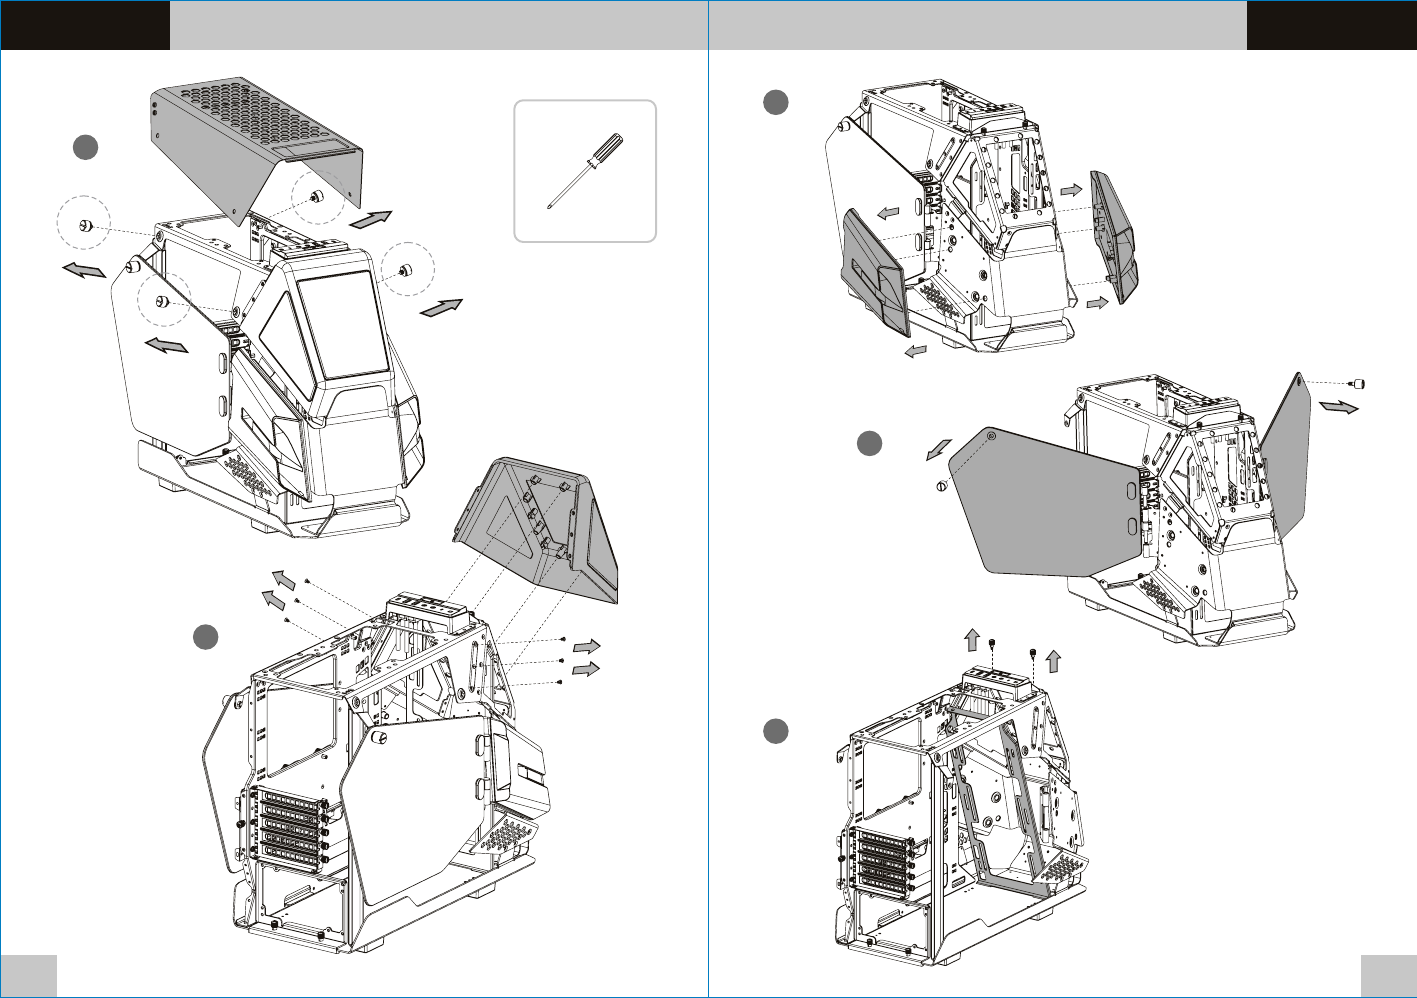Click the up arrow left of the two top screws
This screenshot has width=1417, height=998.
(971, 639)
